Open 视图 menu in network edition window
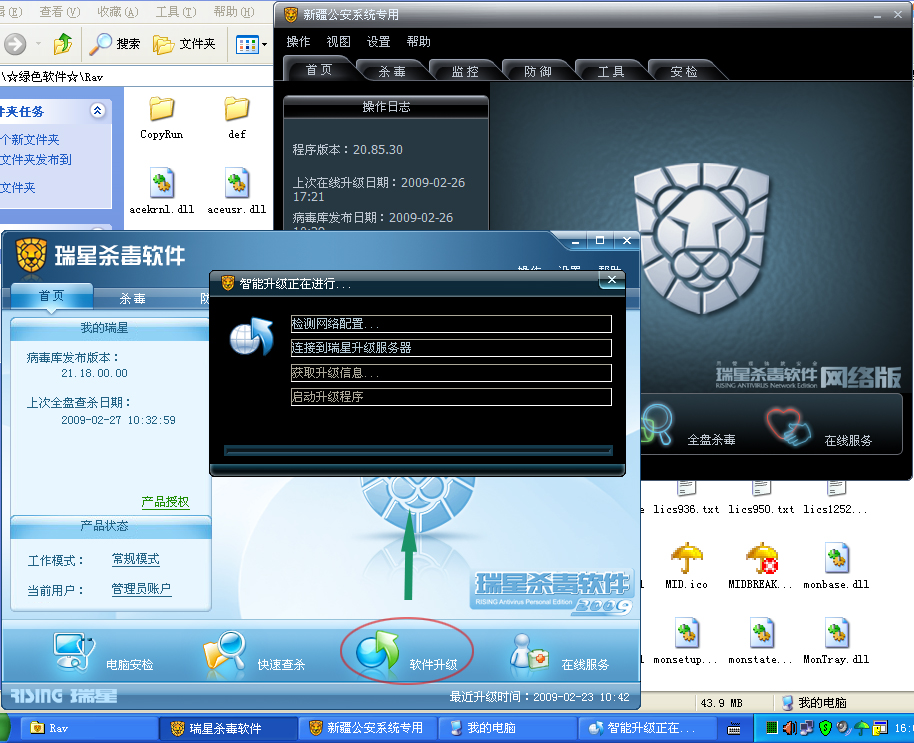The height and width of the screenshot is (743, 914). (x=338, y=41)
